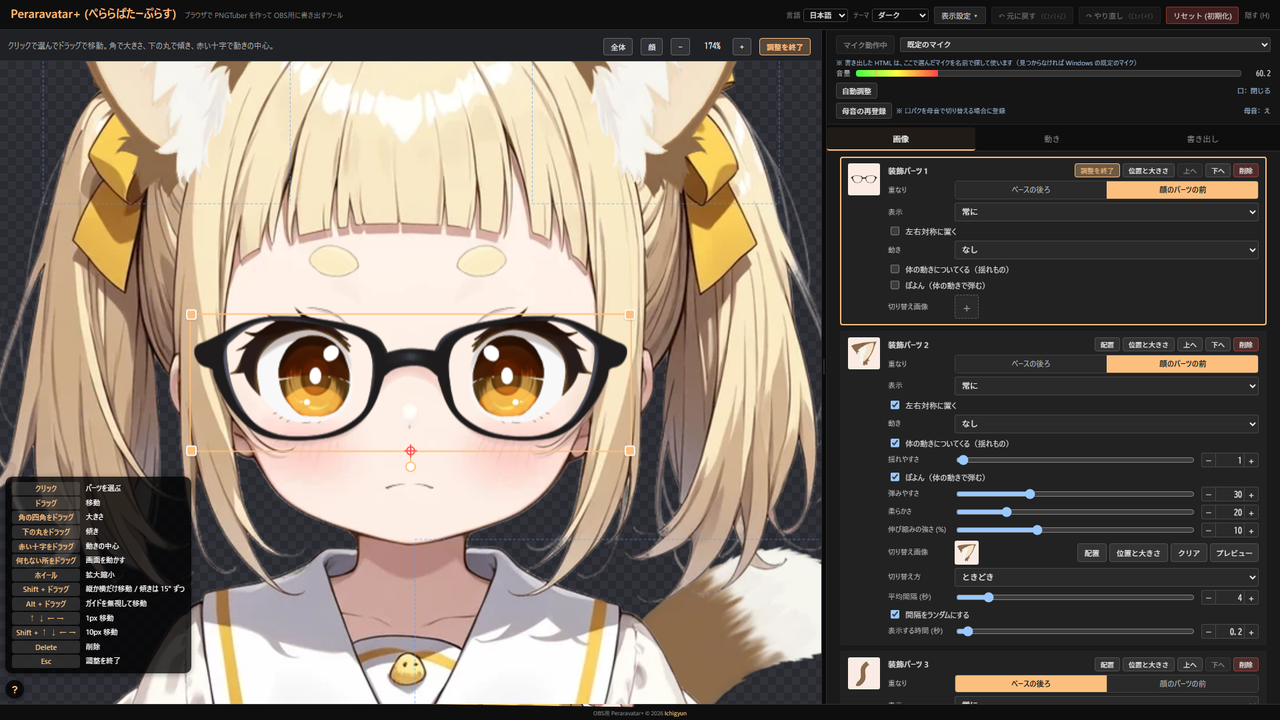Image resolution: width=1280 pixels, height=720 pixels.
Task: Click the rotation circle handle below glasses
Action: pos(410,467)
